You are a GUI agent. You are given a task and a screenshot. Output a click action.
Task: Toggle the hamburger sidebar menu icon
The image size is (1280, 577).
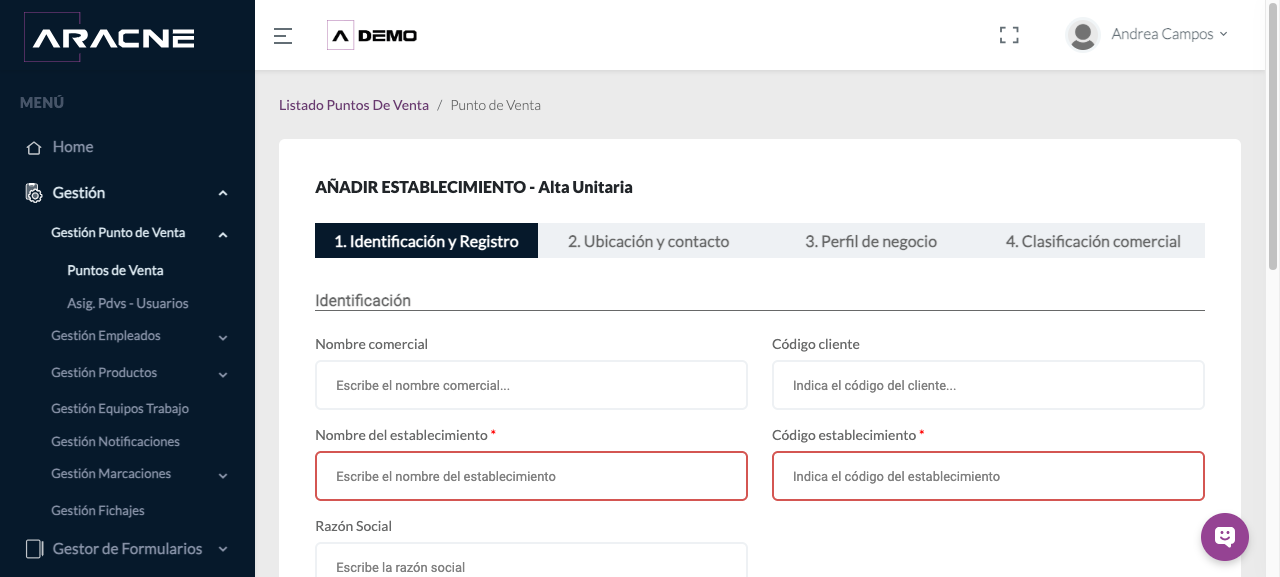click(283, 36)
